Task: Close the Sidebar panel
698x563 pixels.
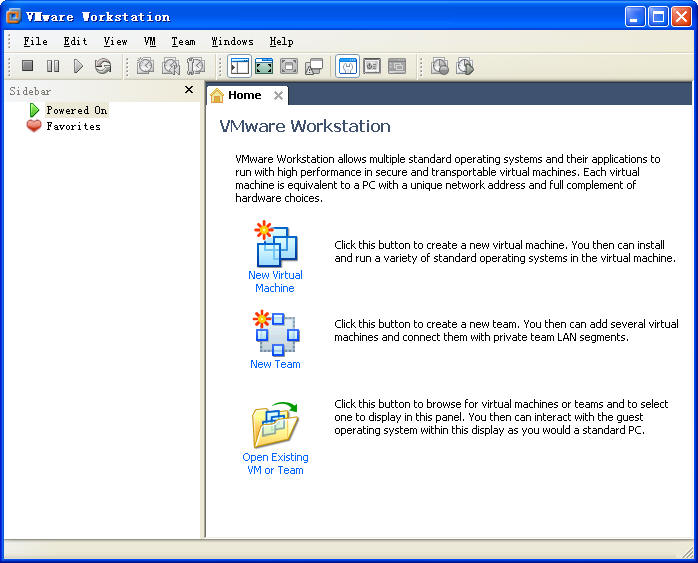Action: 189,90
